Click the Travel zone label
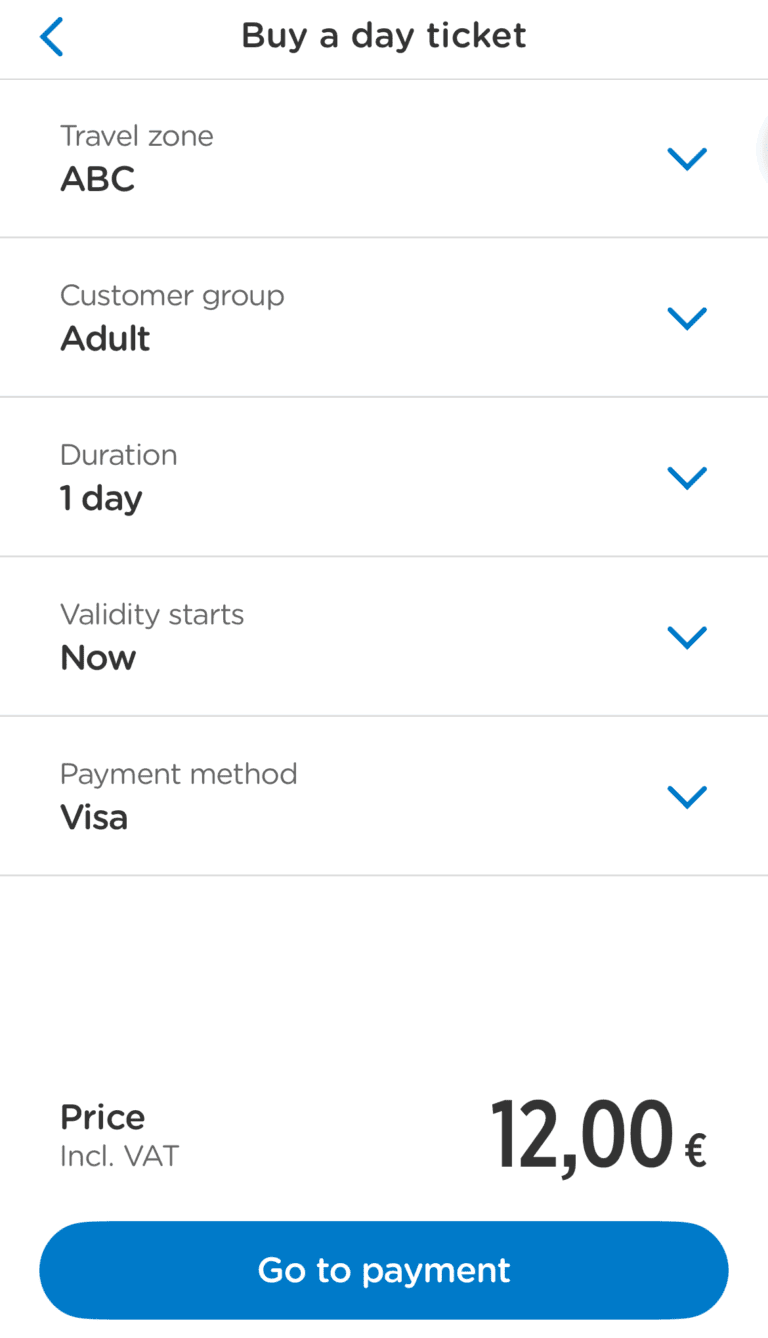 pyautogui.click(x=137, y=136)
